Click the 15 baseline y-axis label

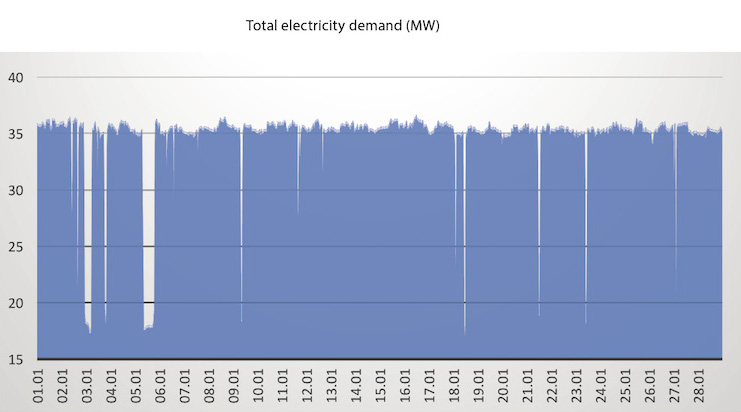[x=15, y=358]
